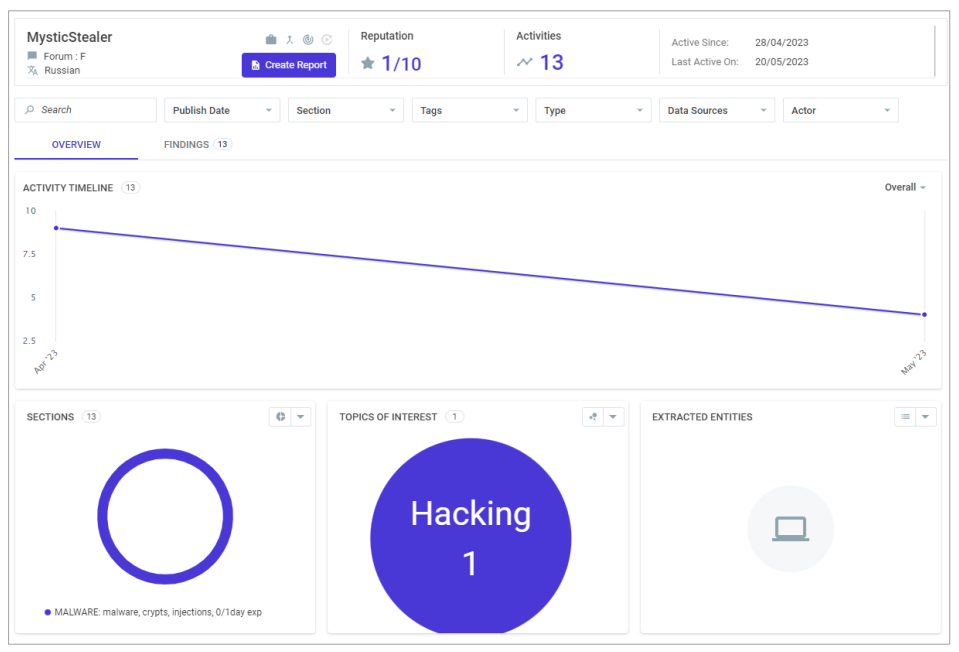Viewport: 959px width, 652px height.
Task: Click the Findings count badge 13
Action: (223, 144)
